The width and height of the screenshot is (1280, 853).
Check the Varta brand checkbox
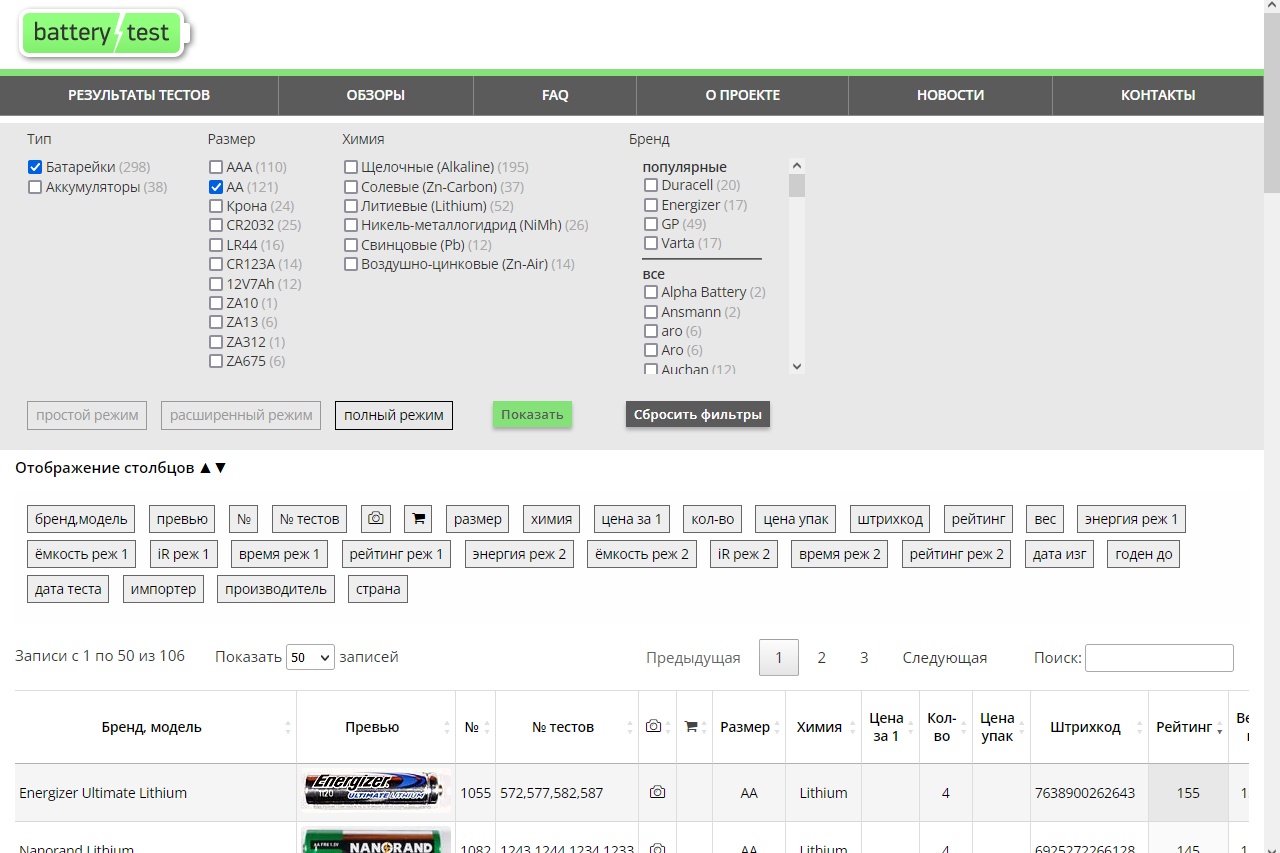point(651,243)
